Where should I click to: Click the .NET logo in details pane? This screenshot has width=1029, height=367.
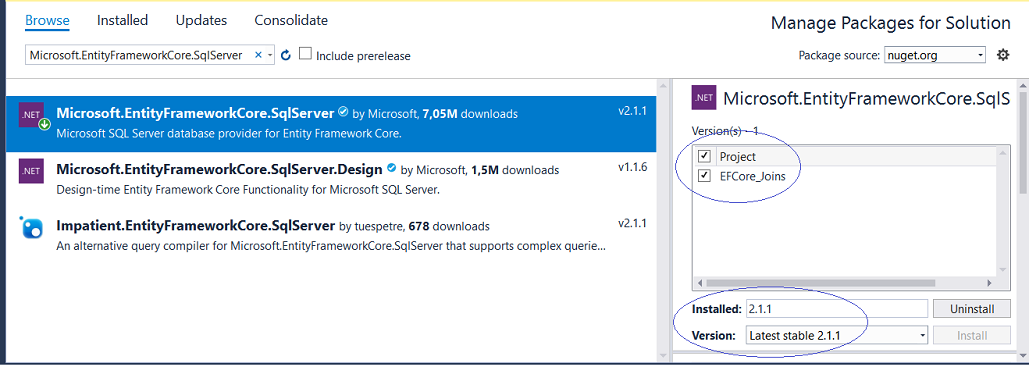tap(704, 98)
